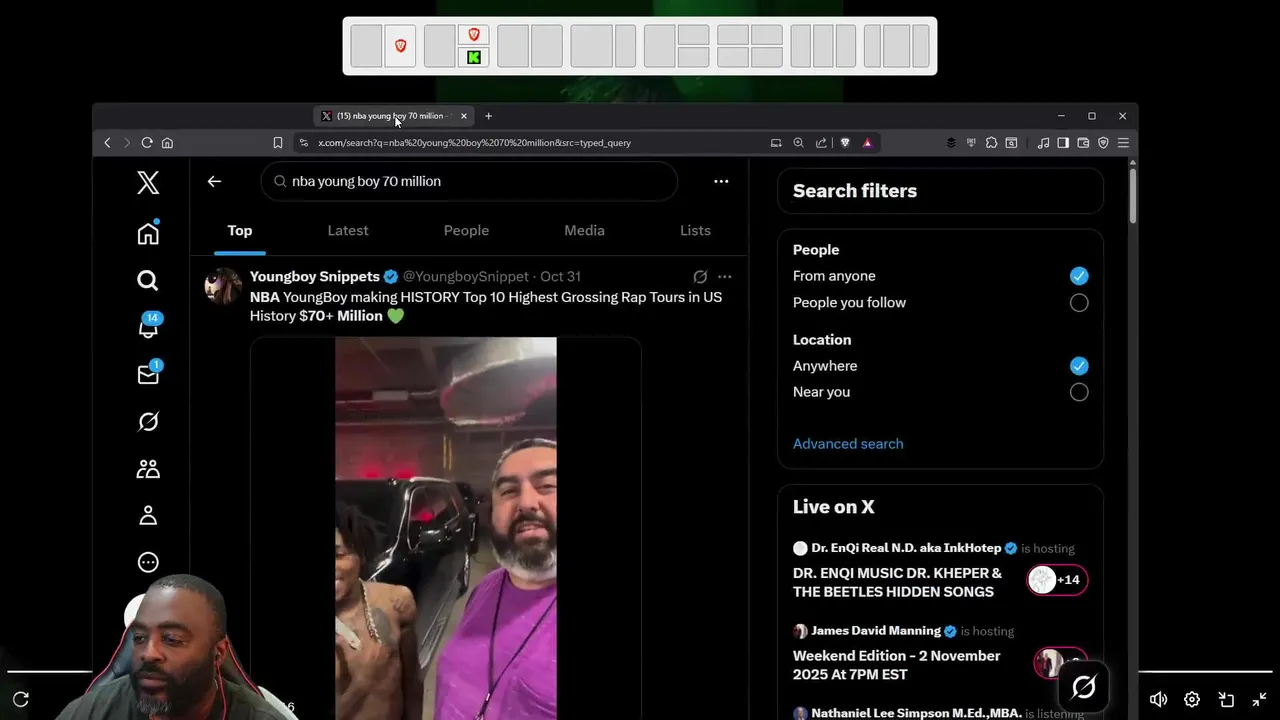Open Brave wallet icon in toolbar

(x=1083, y=143)
